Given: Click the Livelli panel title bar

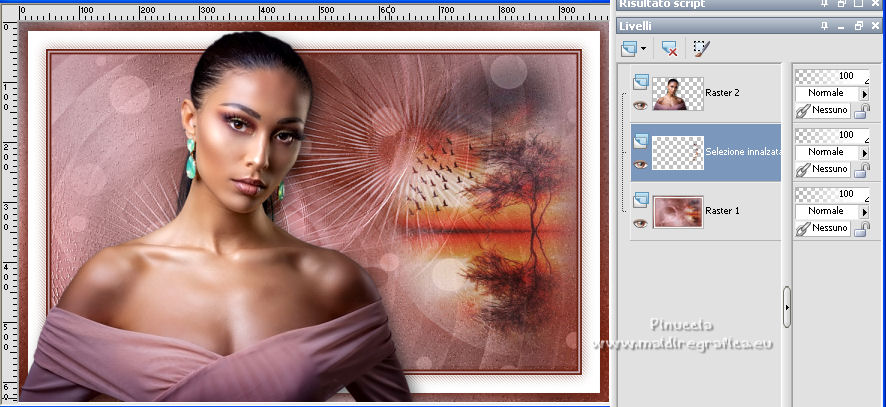Looking at the screenshot, I should (x=750, y=26).
